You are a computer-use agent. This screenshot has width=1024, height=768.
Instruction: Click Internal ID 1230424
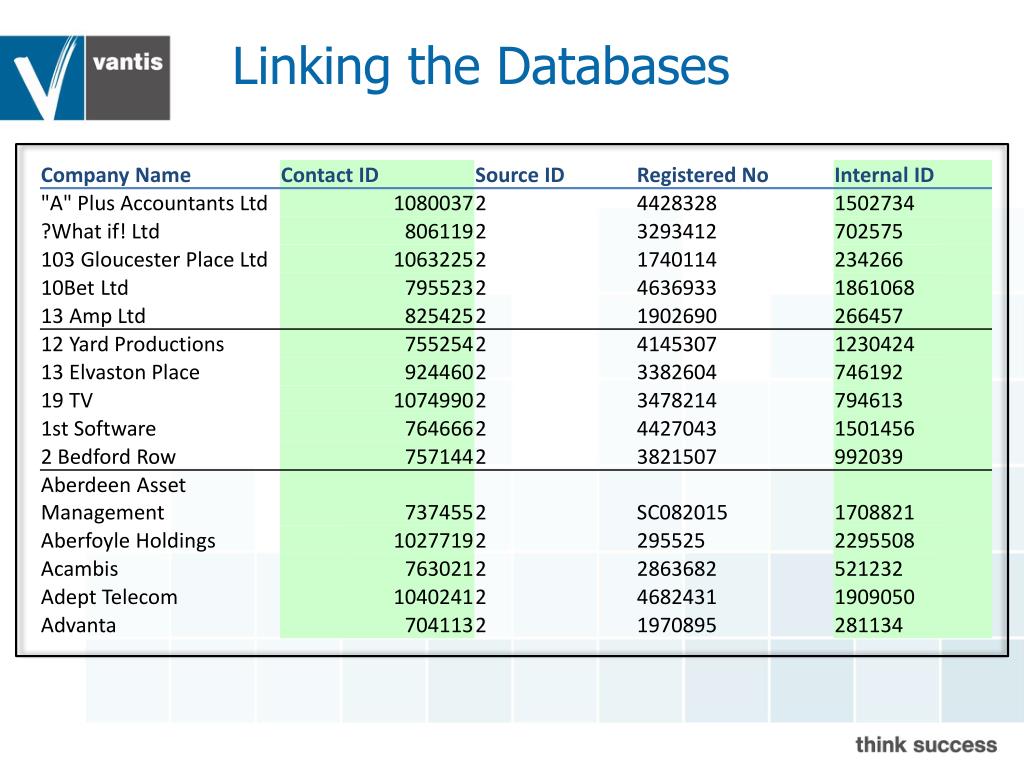tap(874, 344)
